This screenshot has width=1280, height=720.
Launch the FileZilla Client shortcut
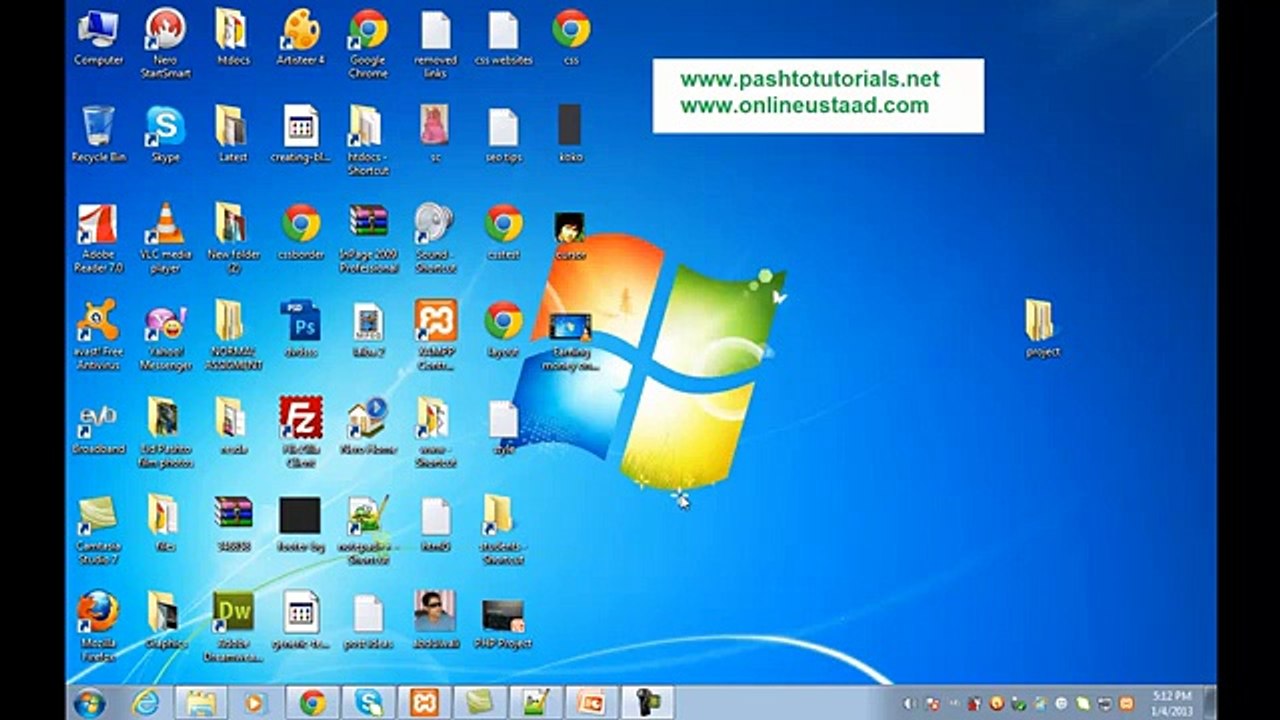point(300,433)
